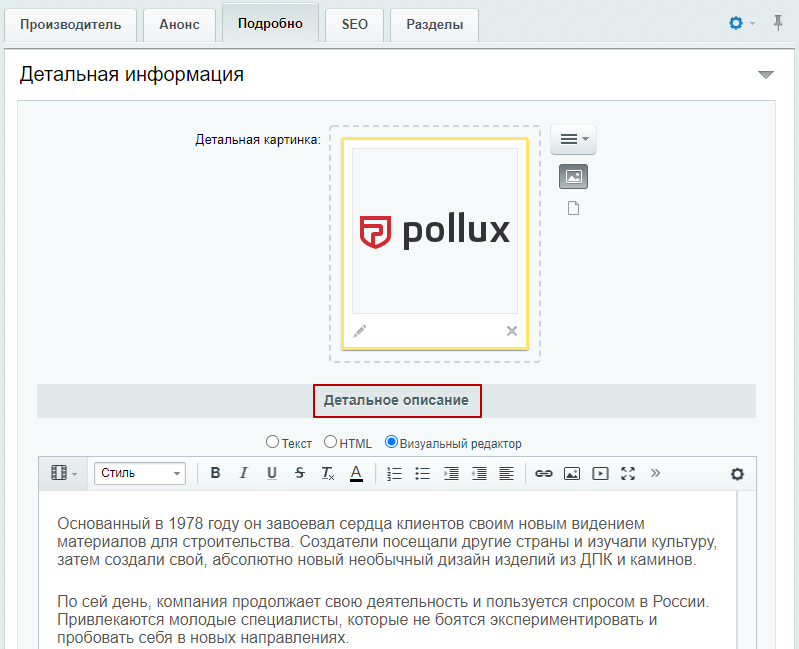
Task: Select the Визуальный редактор radio option
Action: click(x=391, y=442)
